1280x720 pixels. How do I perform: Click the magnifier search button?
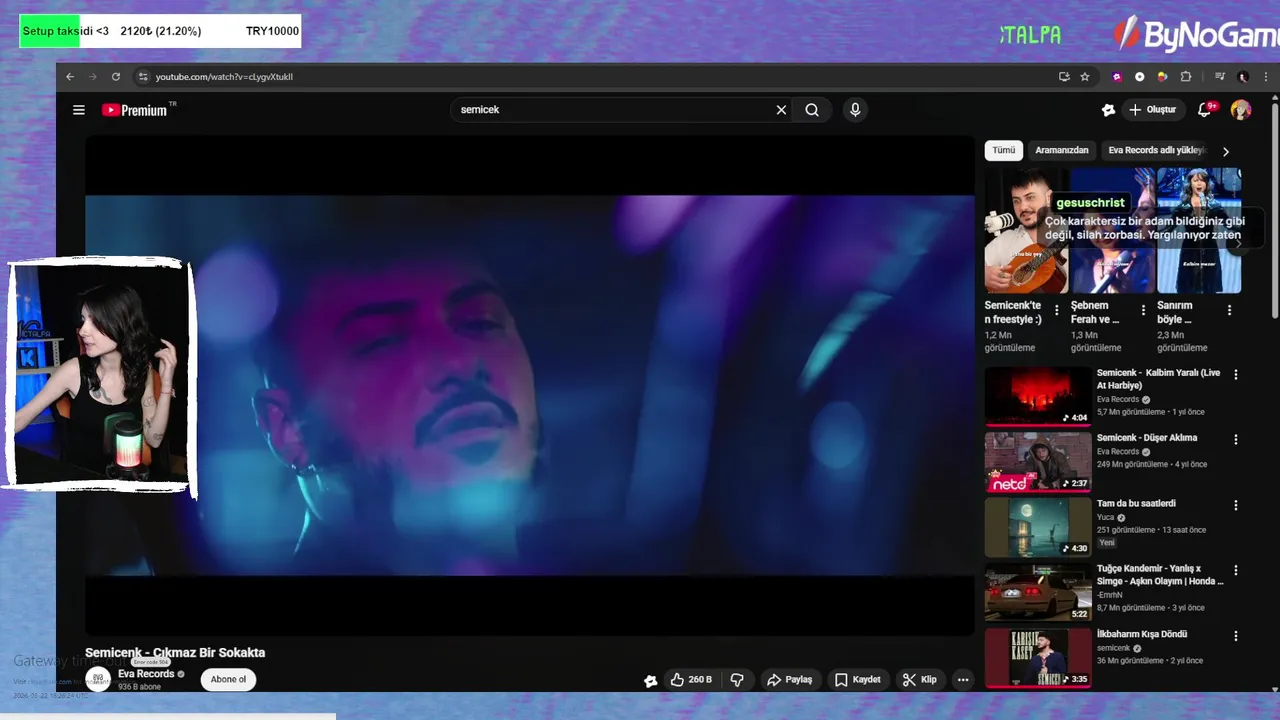[x=812, y=110]
